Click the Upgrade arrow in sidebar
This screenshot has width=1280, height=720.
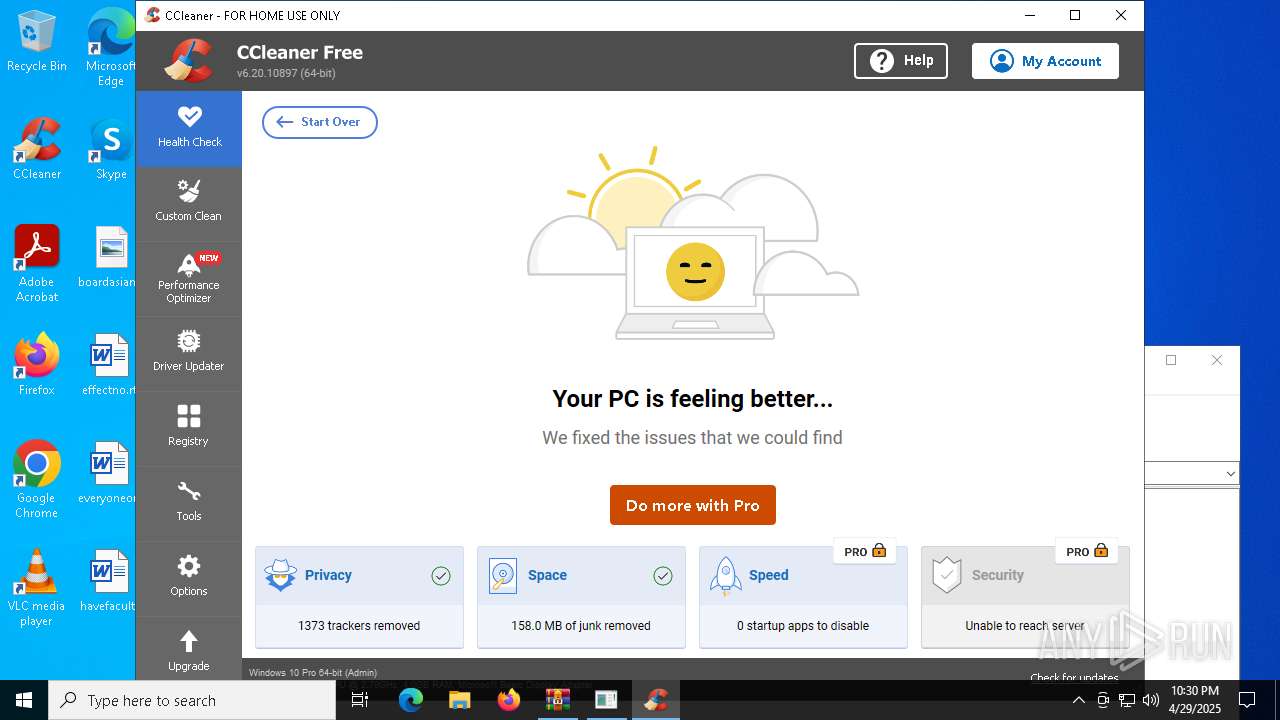[189, 651]
